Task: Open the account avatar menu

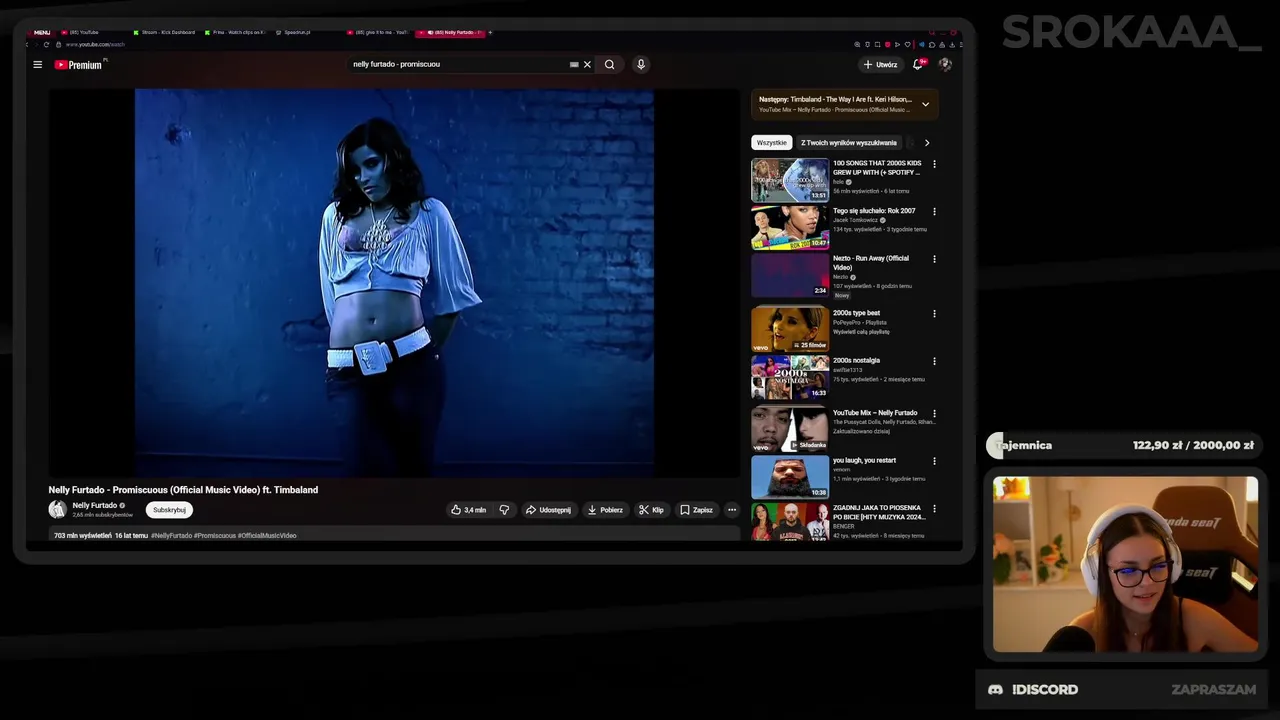Action: 945,64
